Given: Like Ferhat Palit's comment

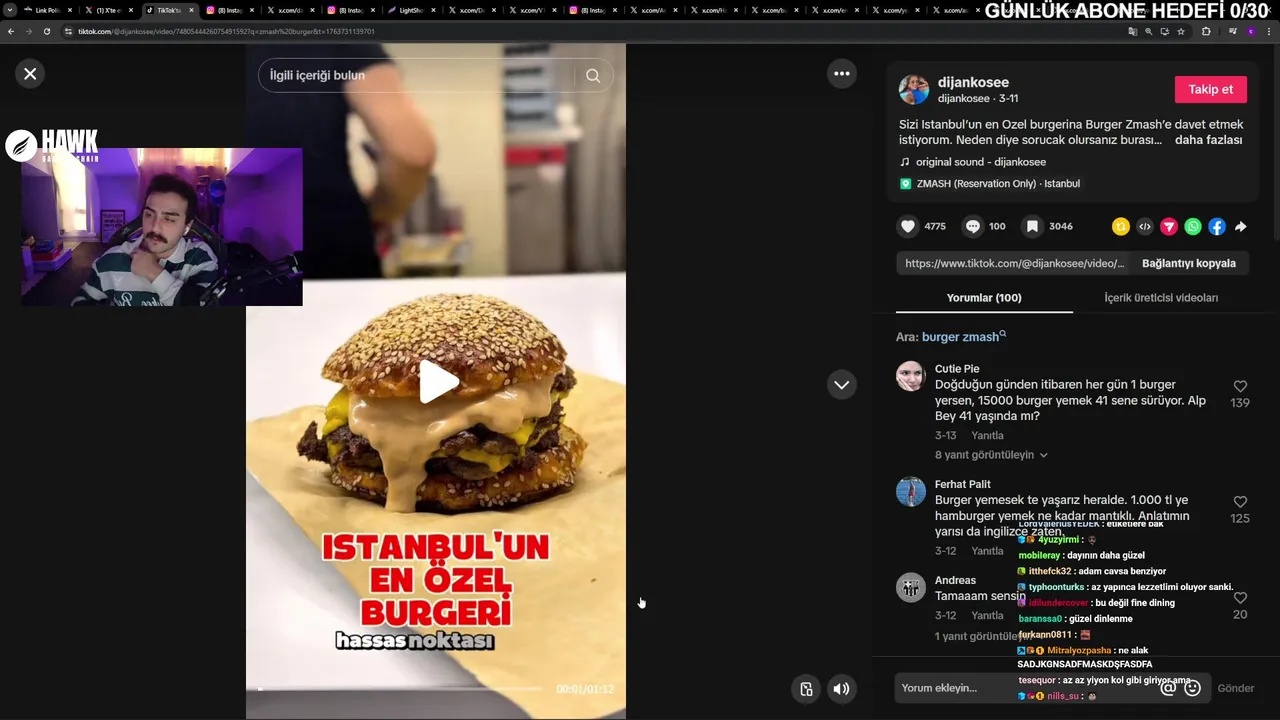Looking at the screenshot, I should pyautogui.click(x=1240, y=502).
